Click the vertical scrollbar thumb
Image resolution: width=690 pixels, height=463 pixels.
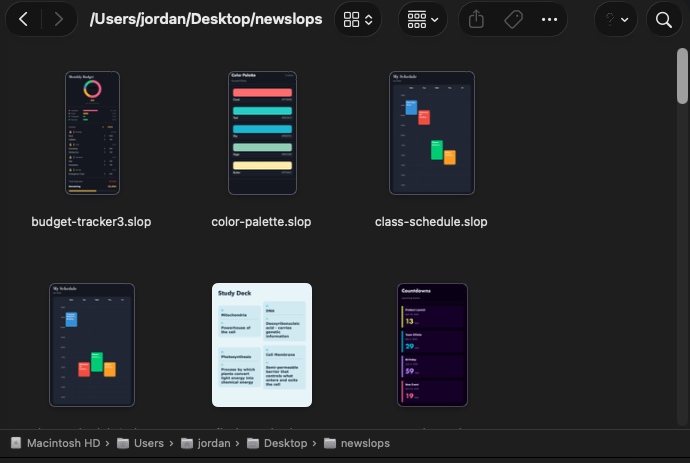pyautogui.click(x=683, y=76)
